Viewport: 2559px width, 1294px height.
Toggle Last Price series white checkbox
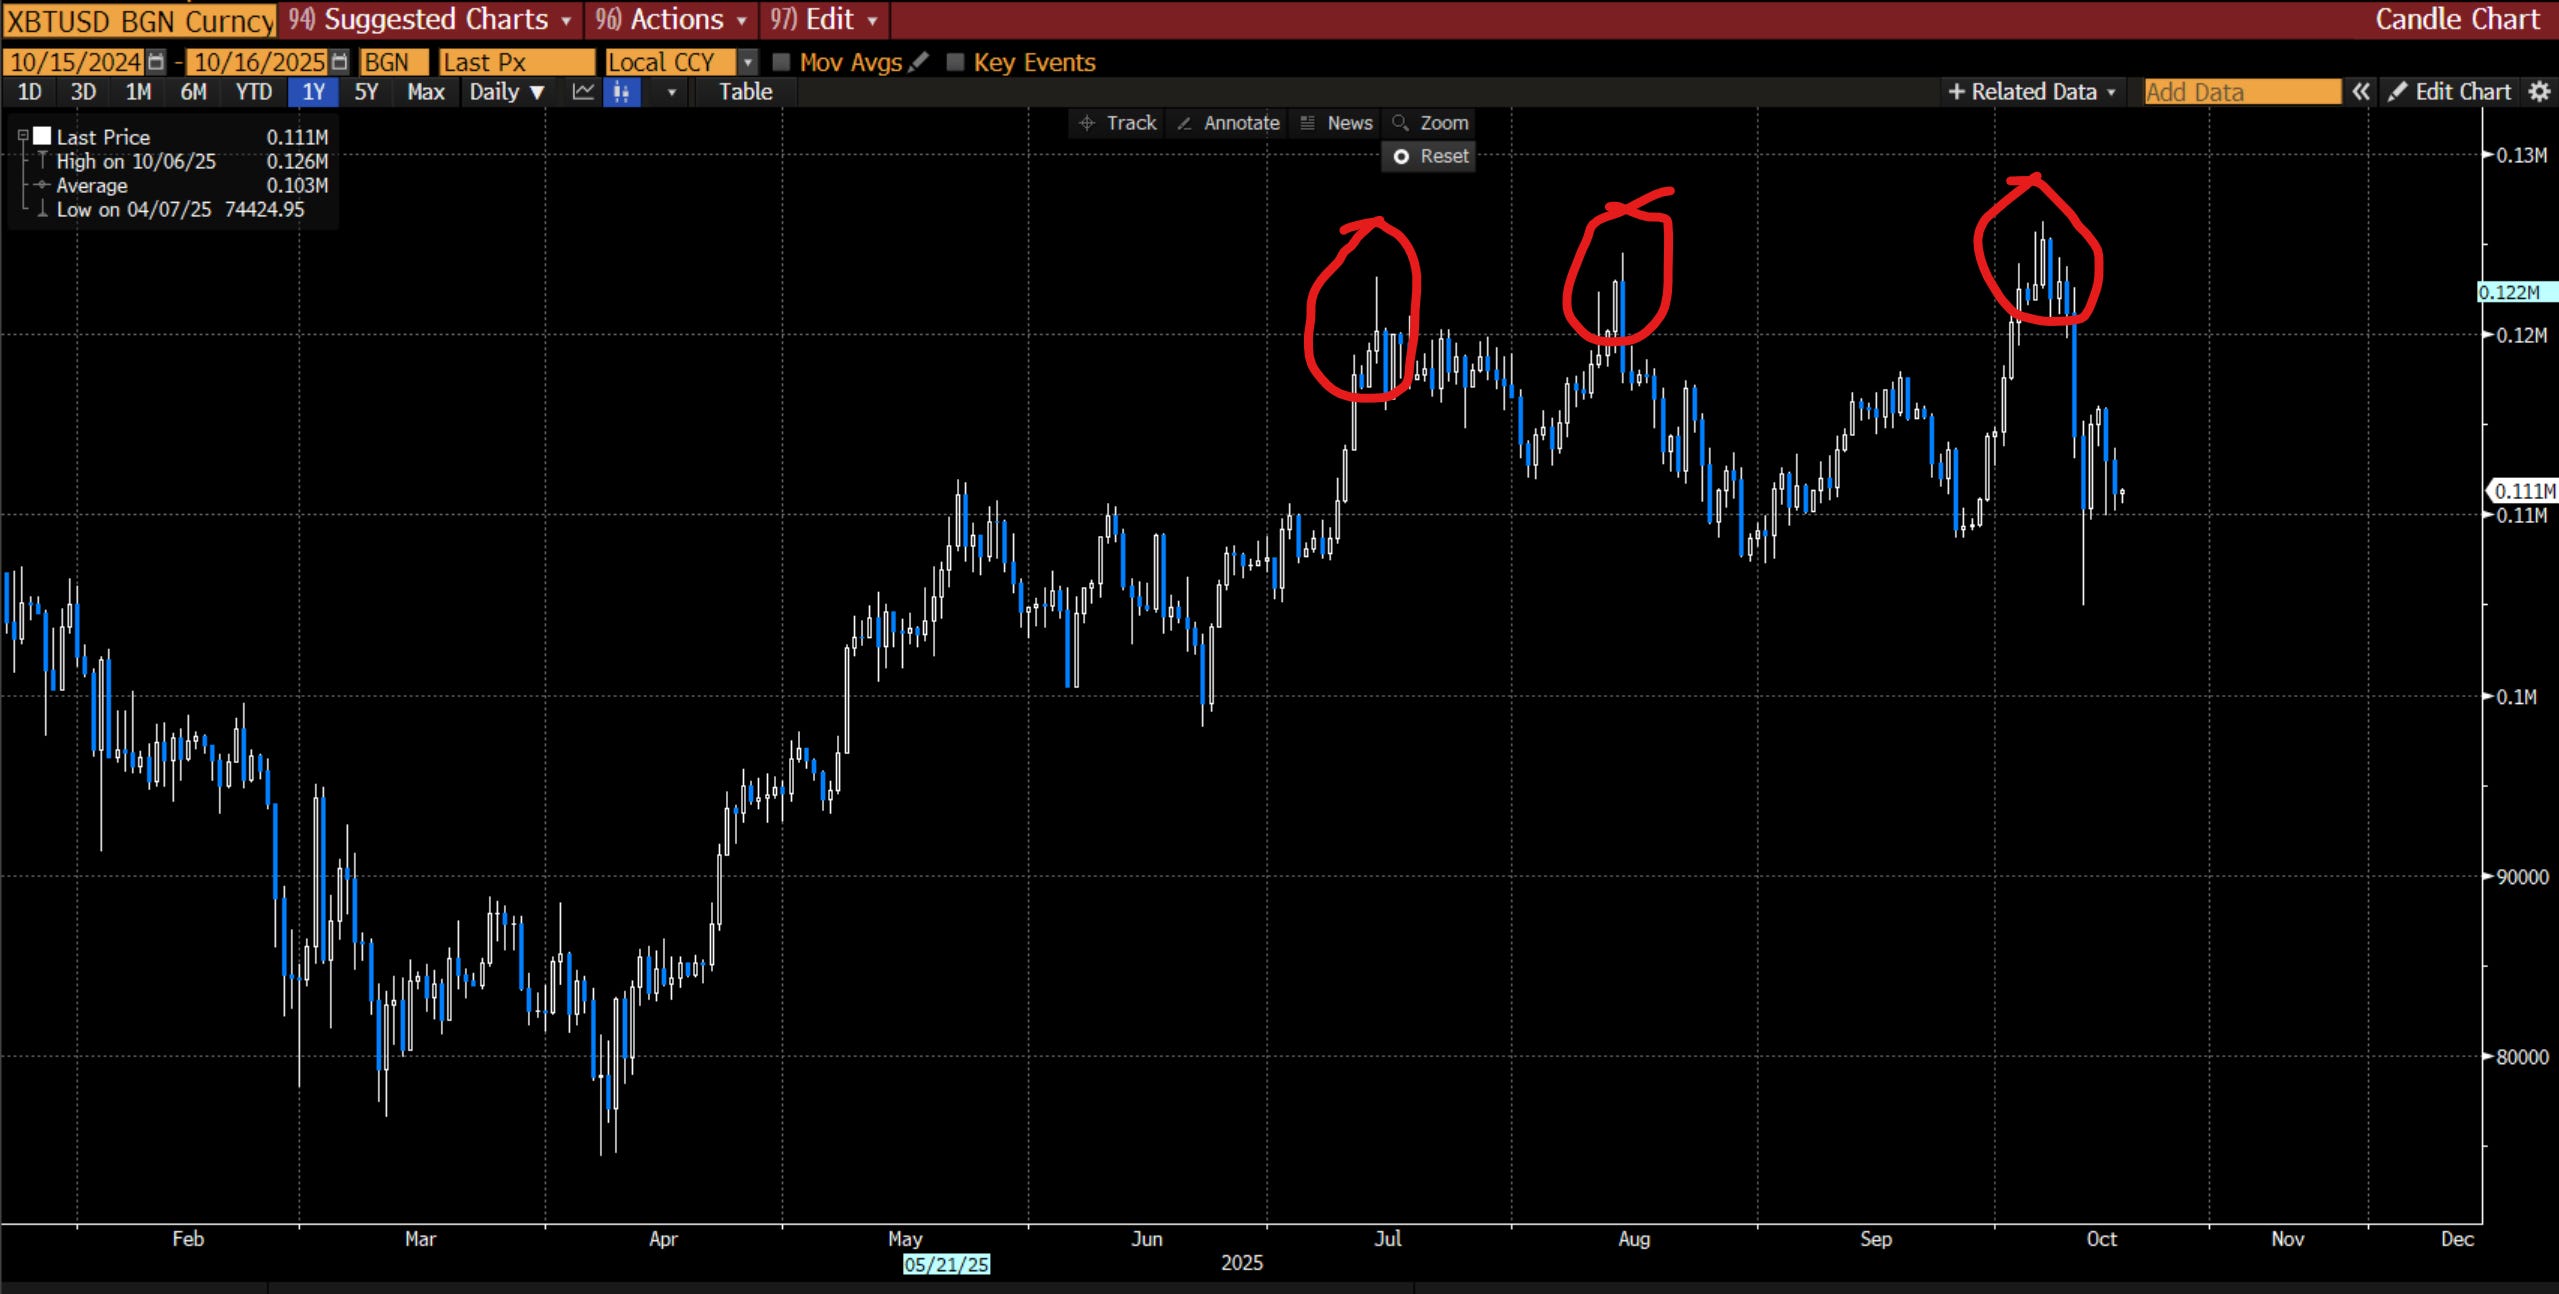point(42,136)
